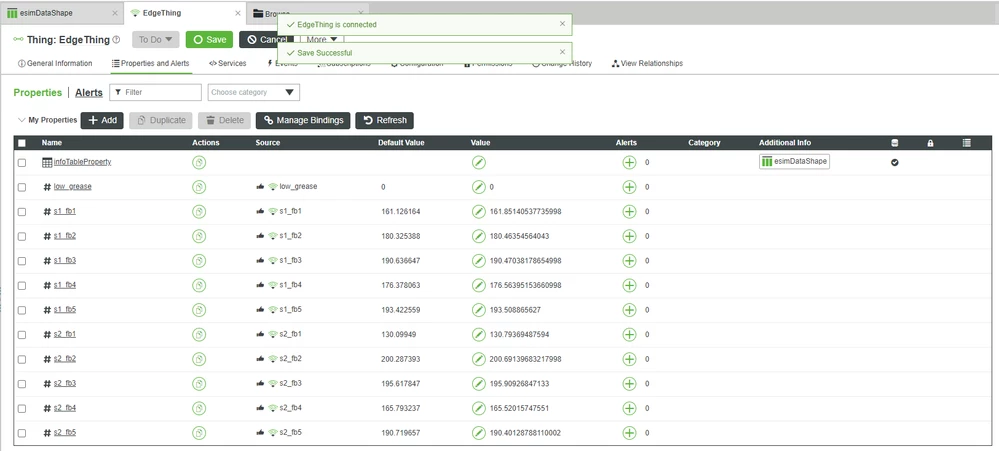Click the Refresh button
The image size is (999, 451).
(384, 120)
